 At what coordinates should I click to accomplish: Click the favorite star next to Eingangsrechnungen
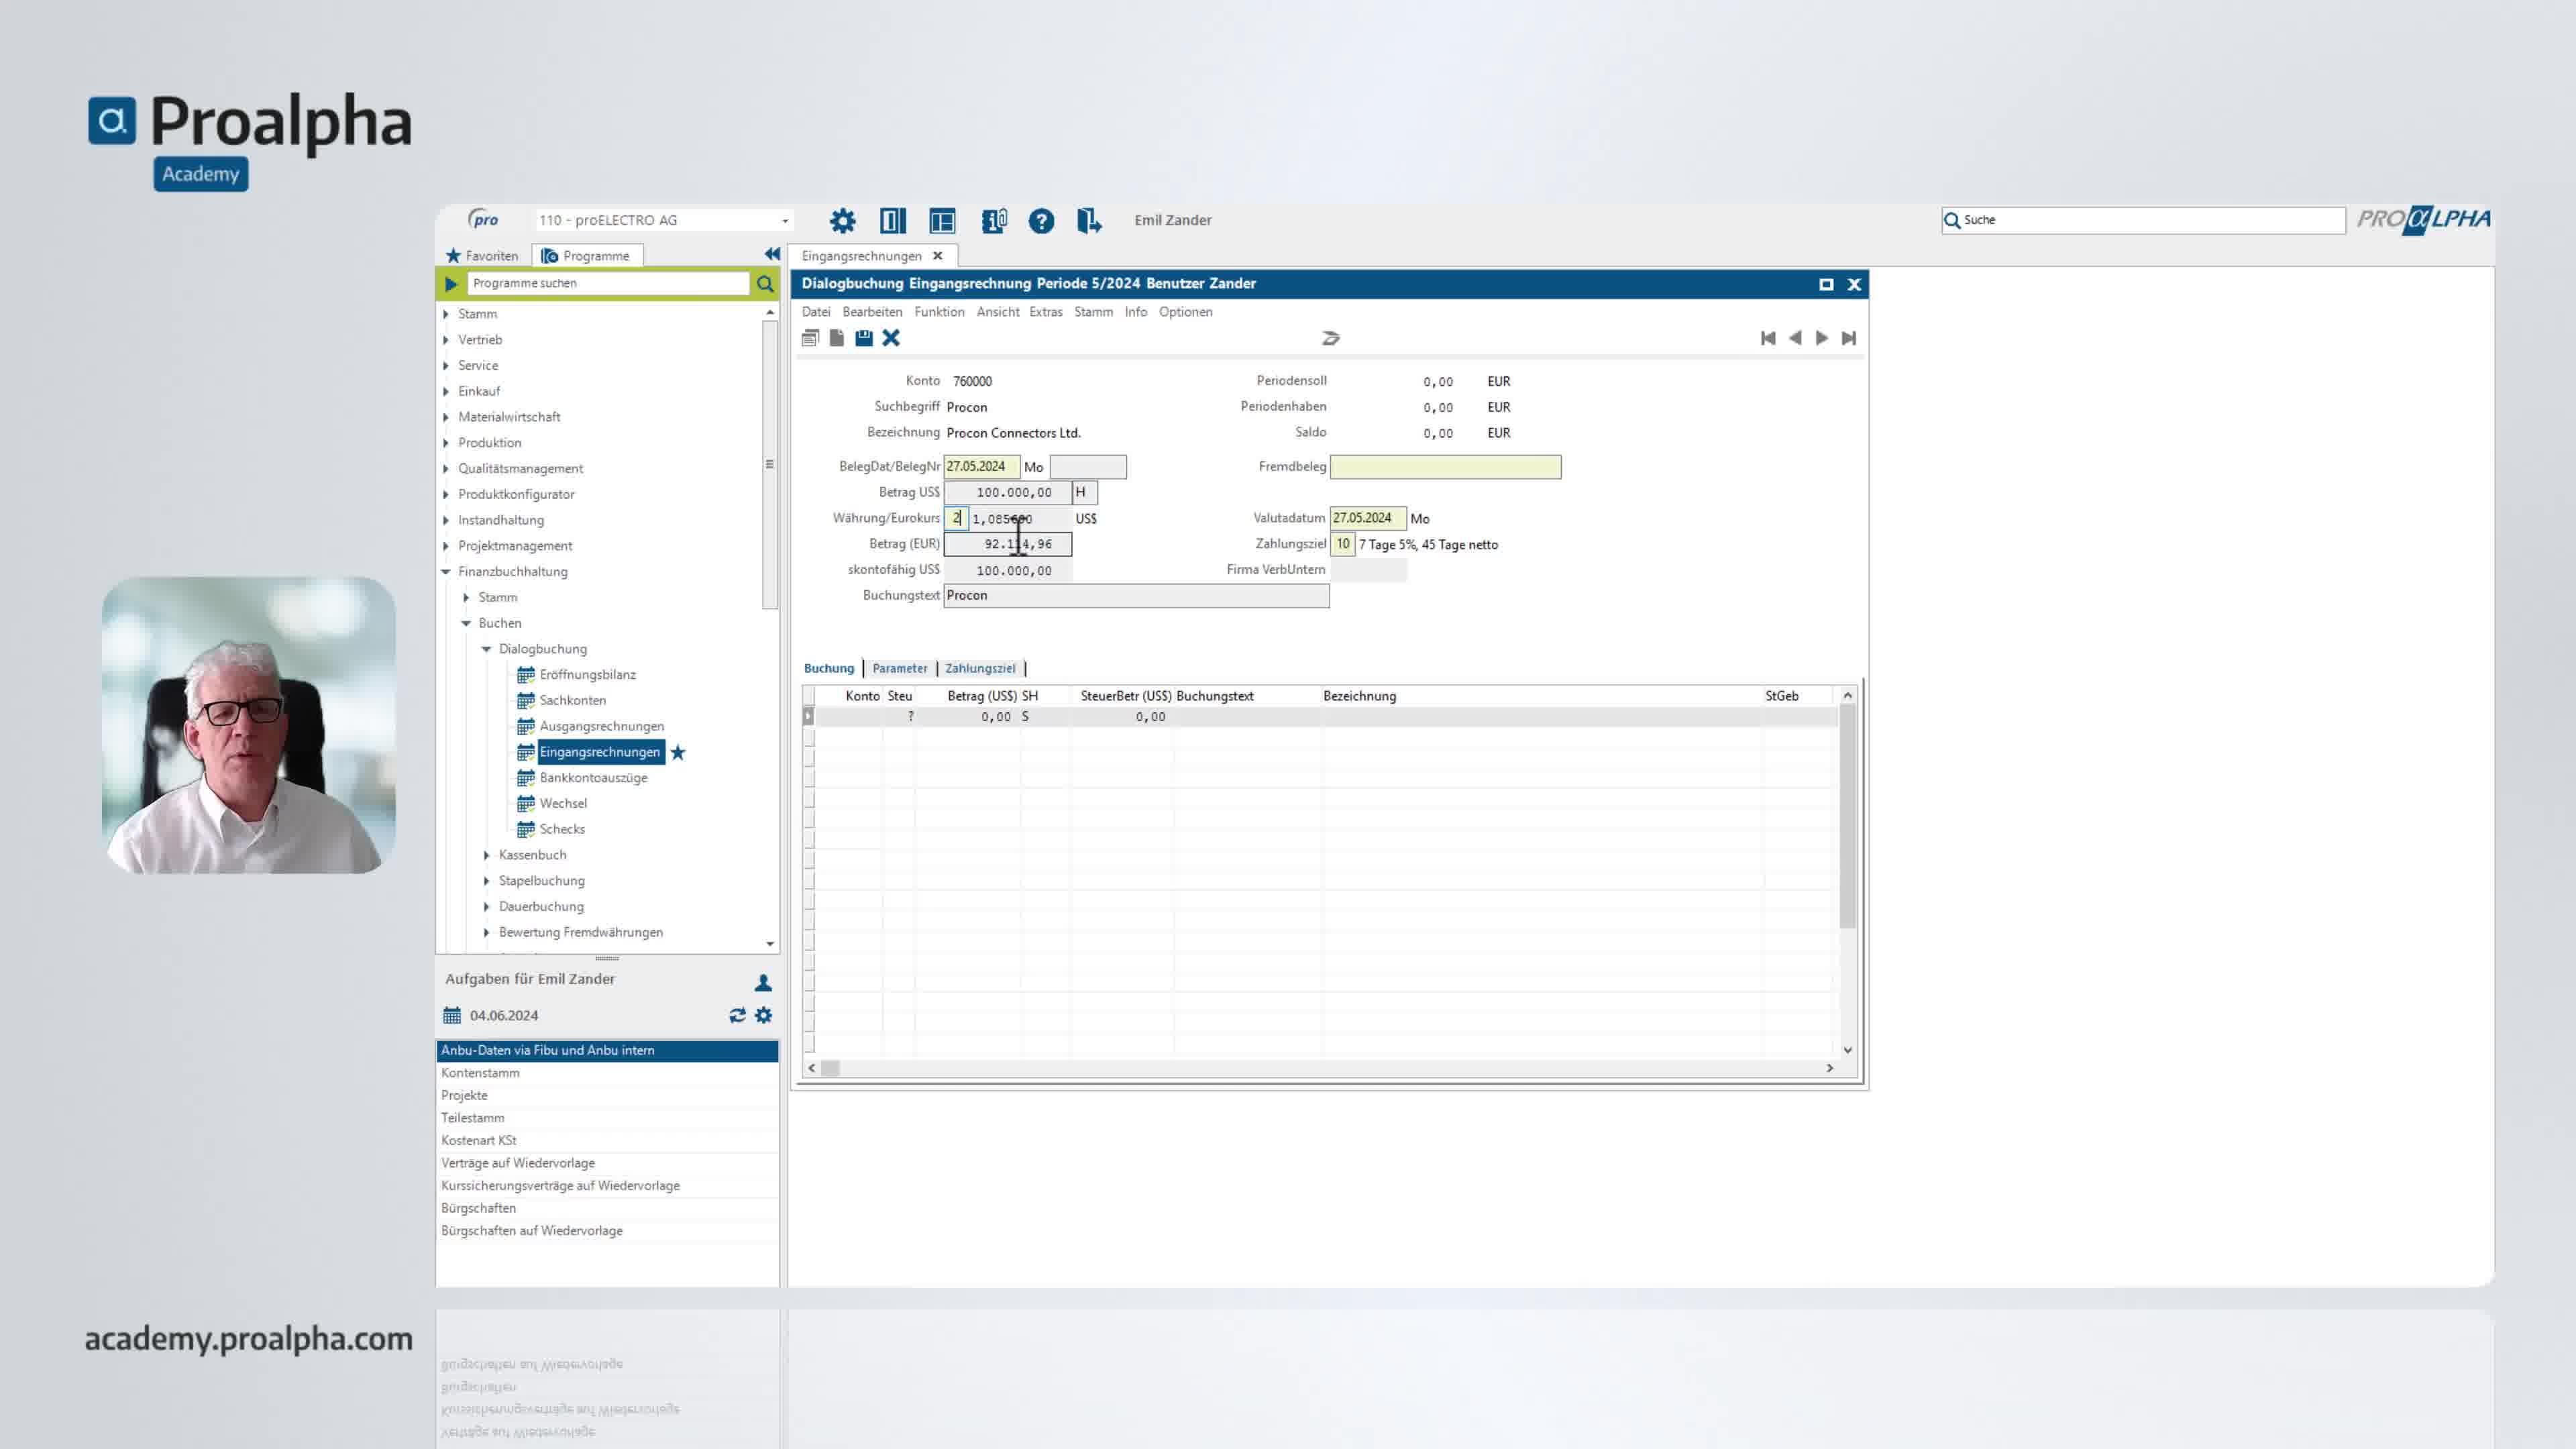point(678,752)
